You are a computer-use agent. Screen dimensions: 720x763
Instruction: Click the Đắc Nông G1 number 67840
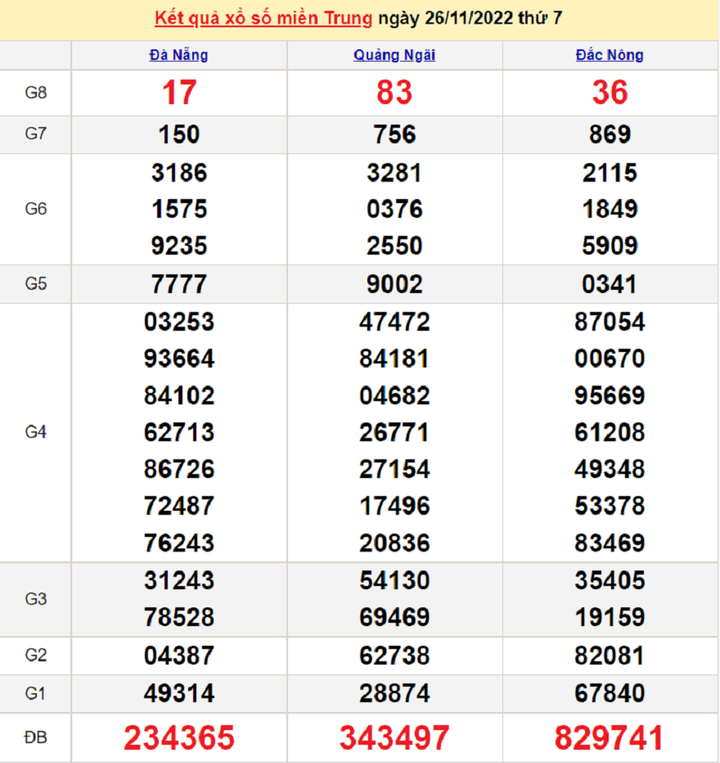609,693
